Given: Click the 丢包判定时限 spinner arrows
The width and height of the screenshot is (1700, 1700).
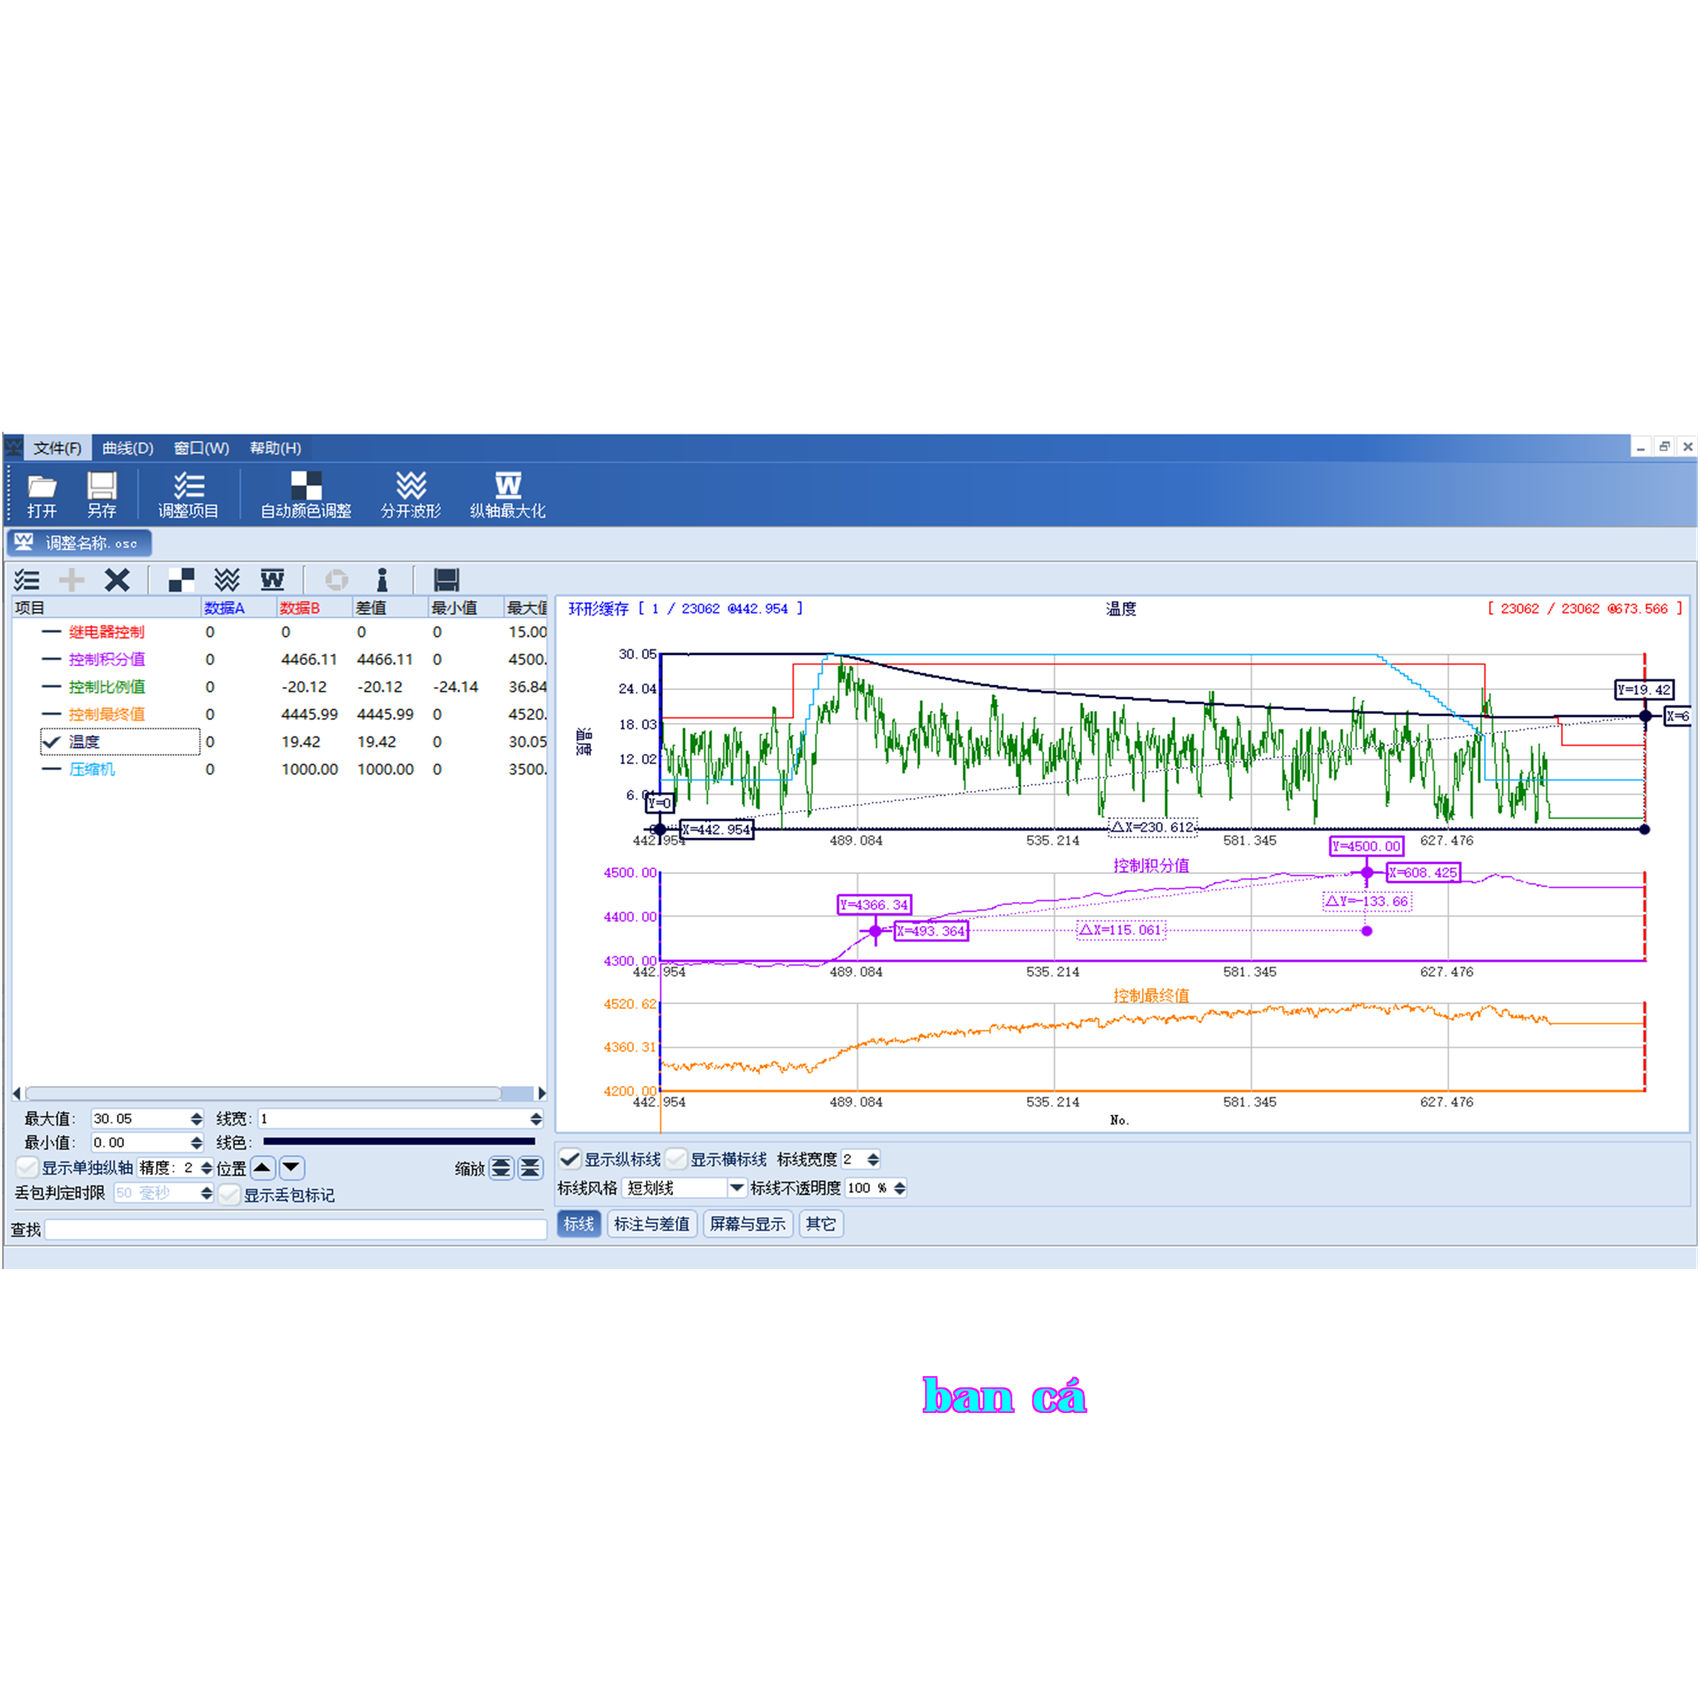Looking at the screenshot, I should tap(206, 1193).
